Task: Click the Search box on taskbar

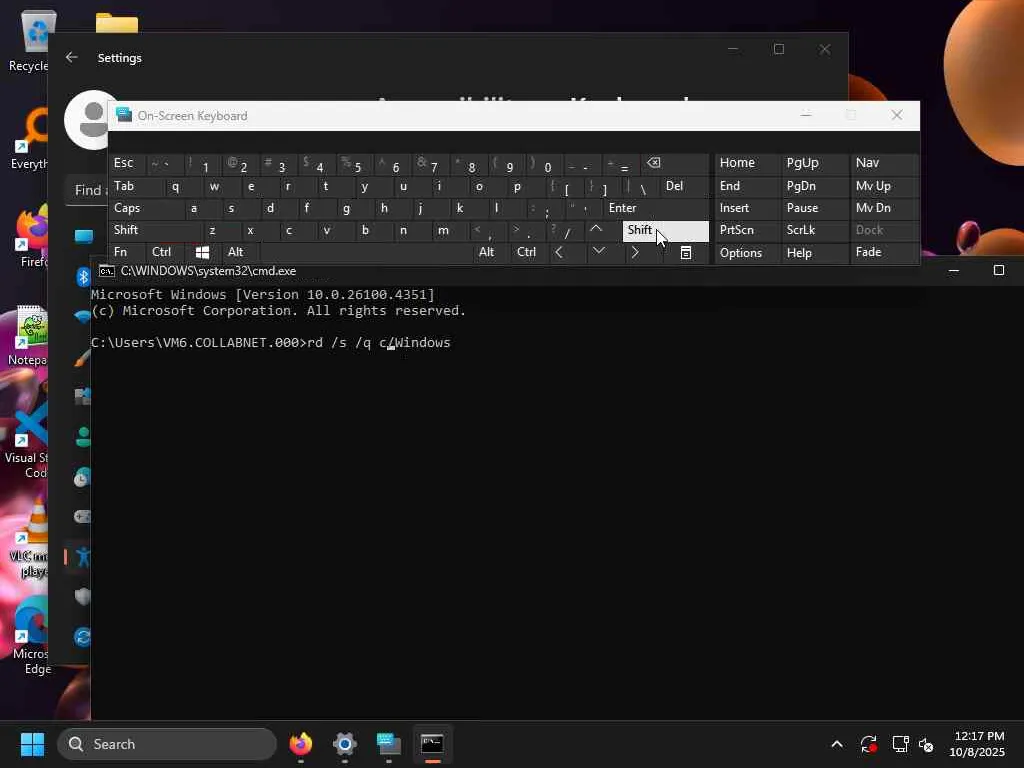Action: [167, 744]
